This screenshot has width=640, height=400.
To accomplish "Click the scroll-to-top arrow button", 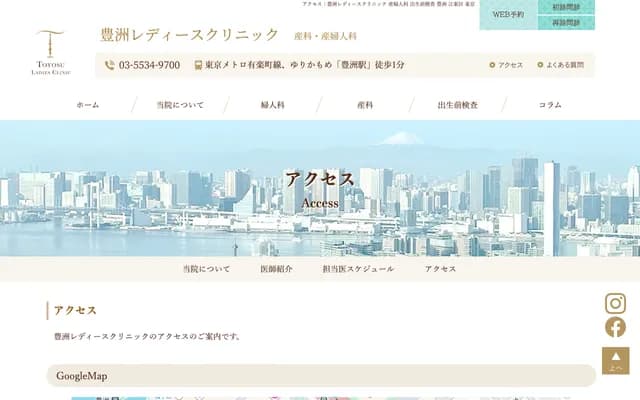I will (615, 360).
